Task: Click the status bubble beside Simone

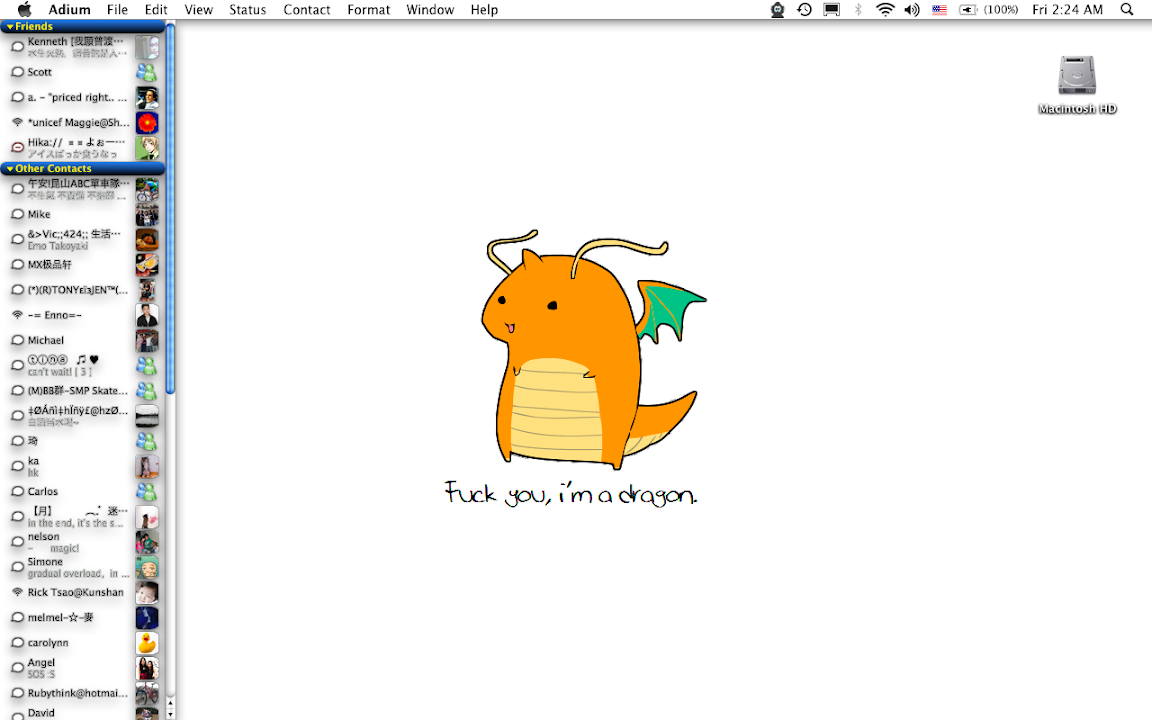Action: (18, 567)
